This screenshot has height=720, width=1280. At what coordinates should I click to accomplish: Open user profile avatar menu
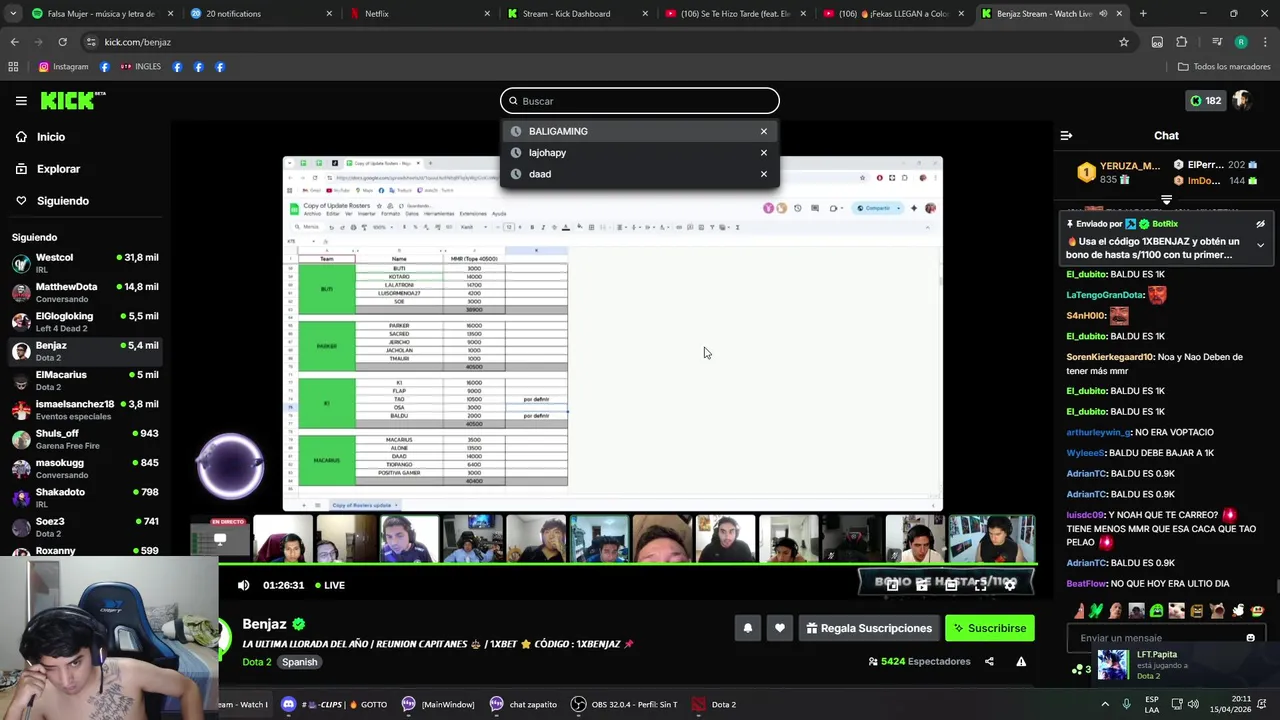pyautogui.click(x=1242, y=100)
